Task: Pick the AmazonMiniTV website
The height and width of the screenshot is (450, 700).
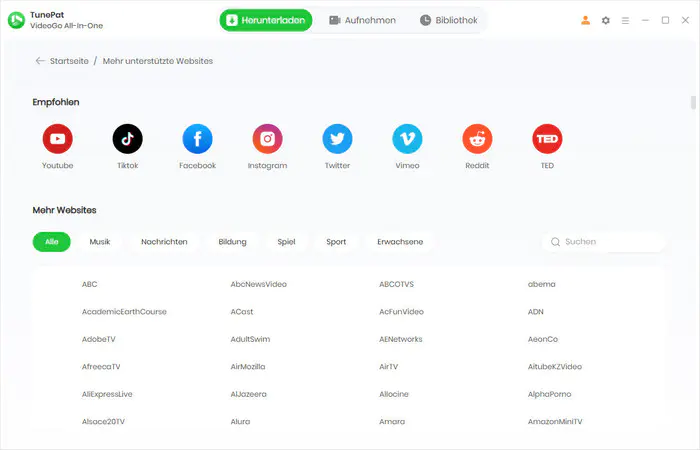Action: pos(555,421)
